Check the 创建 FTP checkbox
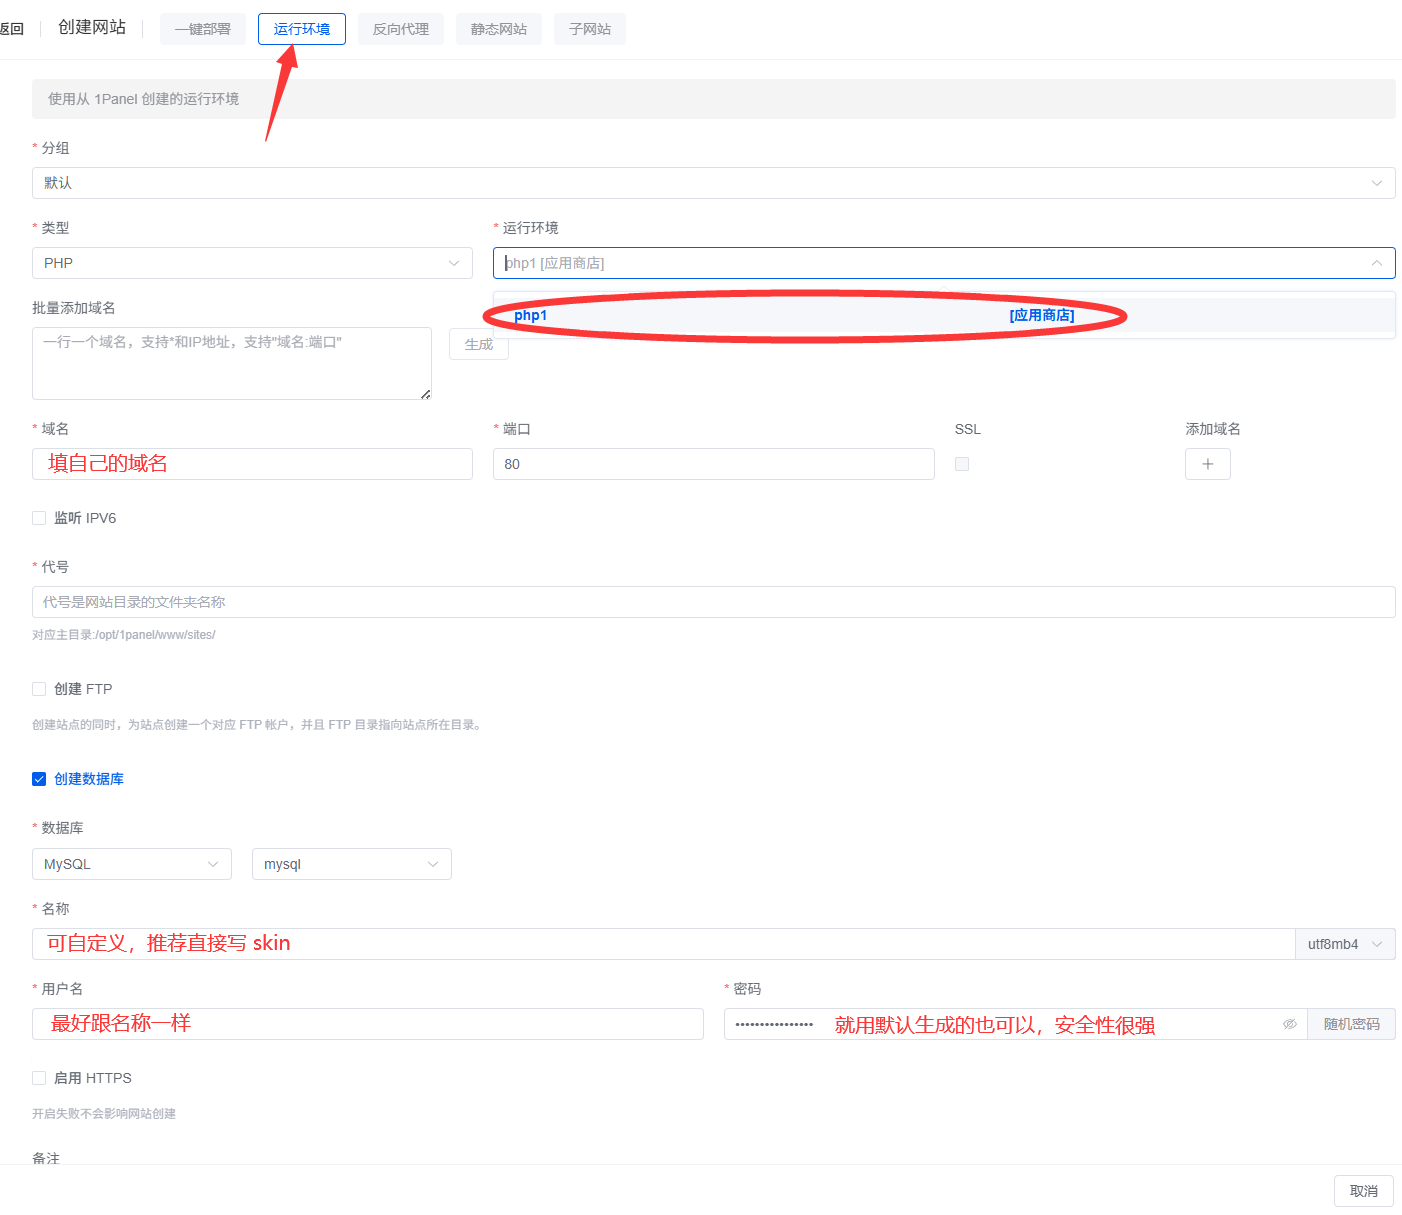This screenshot has height=1215, width=1402. click(39, 689)
